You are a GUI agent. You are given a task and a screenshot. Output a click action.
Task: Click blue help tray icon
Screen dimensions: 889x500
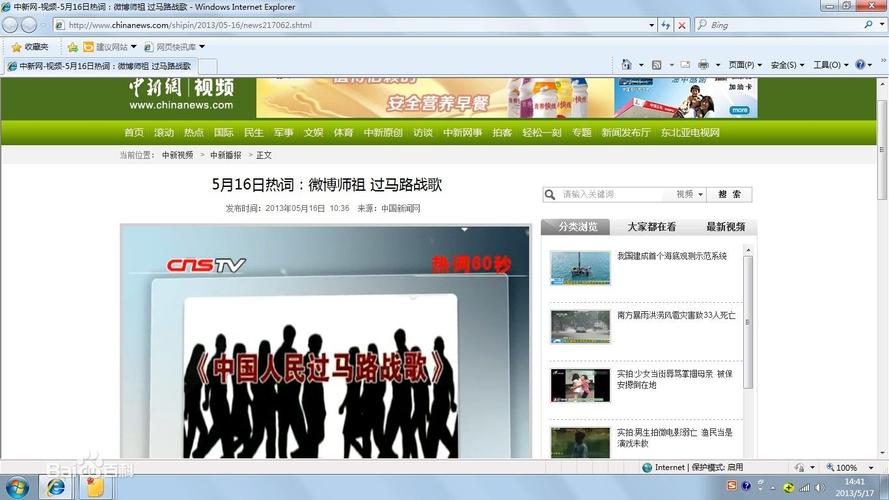pyautogui.click(x=746, y=486)
